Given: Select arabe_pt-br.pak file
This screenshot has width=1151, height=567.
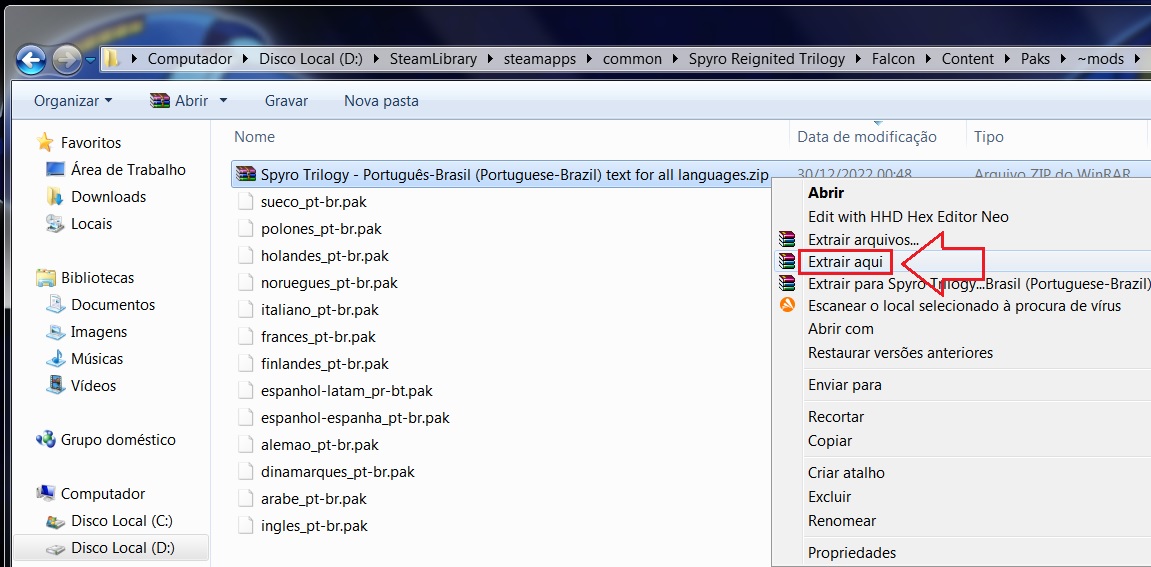Looking at the screenshot, I should pyautogui.click(x=313, y=499).
